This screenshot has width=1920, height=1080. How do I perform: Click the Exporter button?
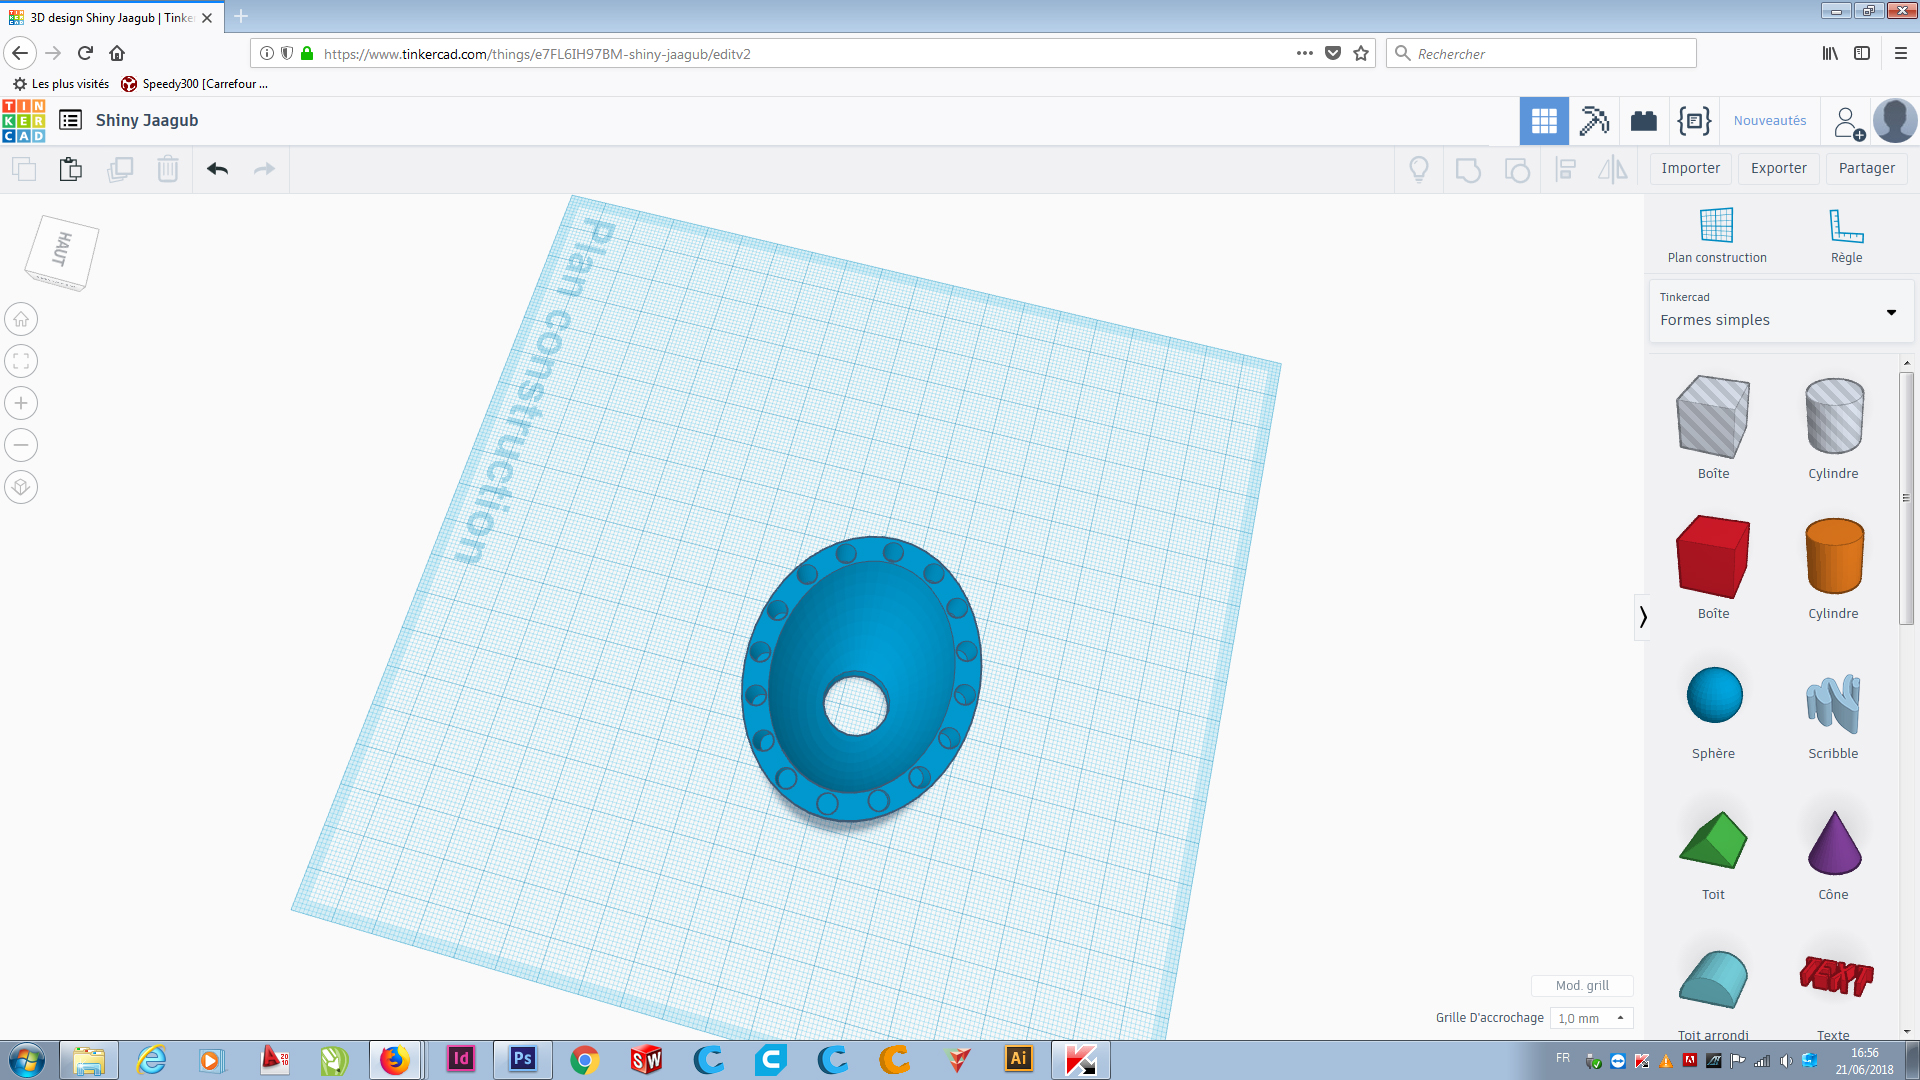(x=1778, y=168)
